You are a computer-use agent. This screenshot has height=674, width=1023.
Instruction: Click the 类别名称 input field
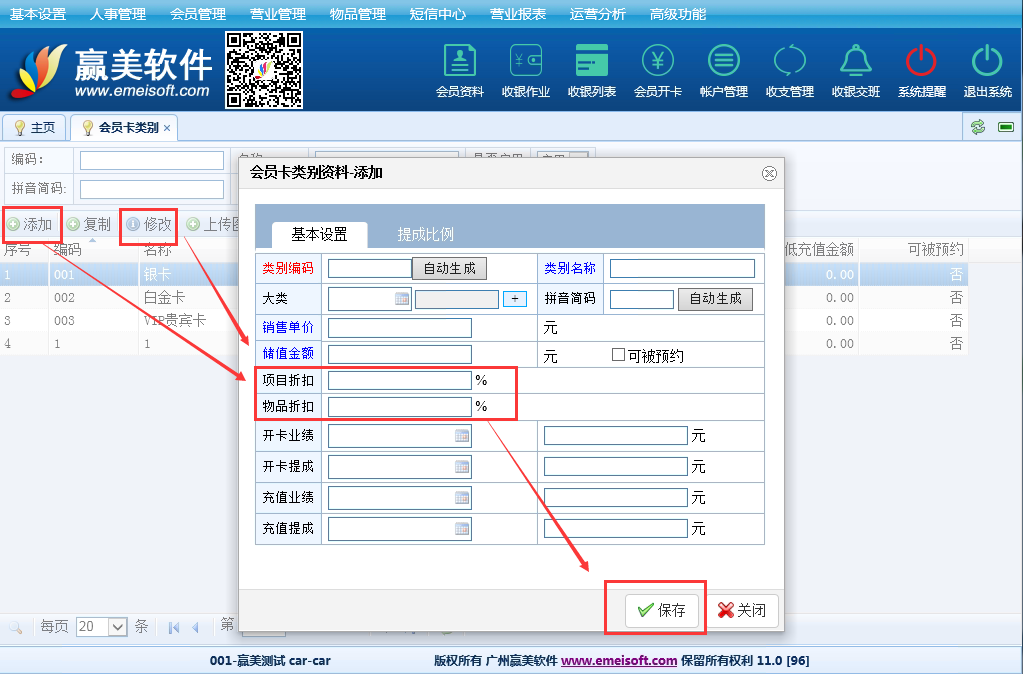point(682,268)
